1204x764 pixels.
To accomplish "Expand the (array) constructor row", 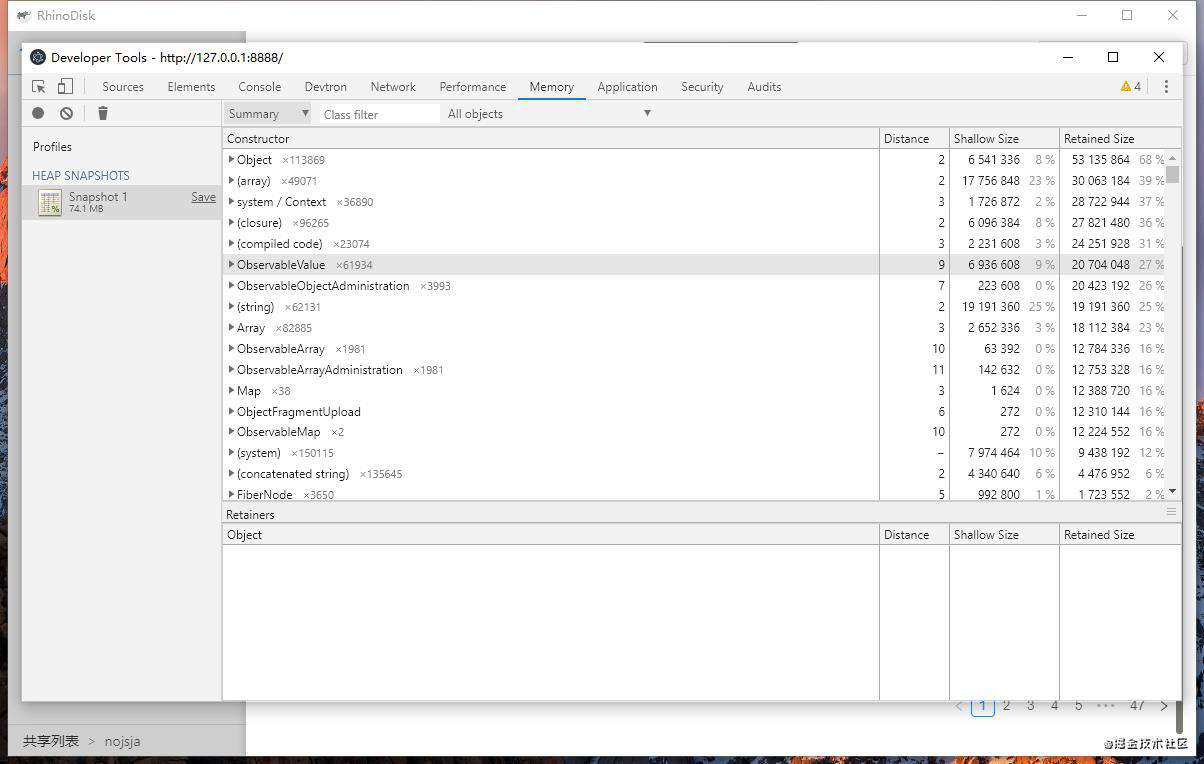I will click(x=231, y=180).
